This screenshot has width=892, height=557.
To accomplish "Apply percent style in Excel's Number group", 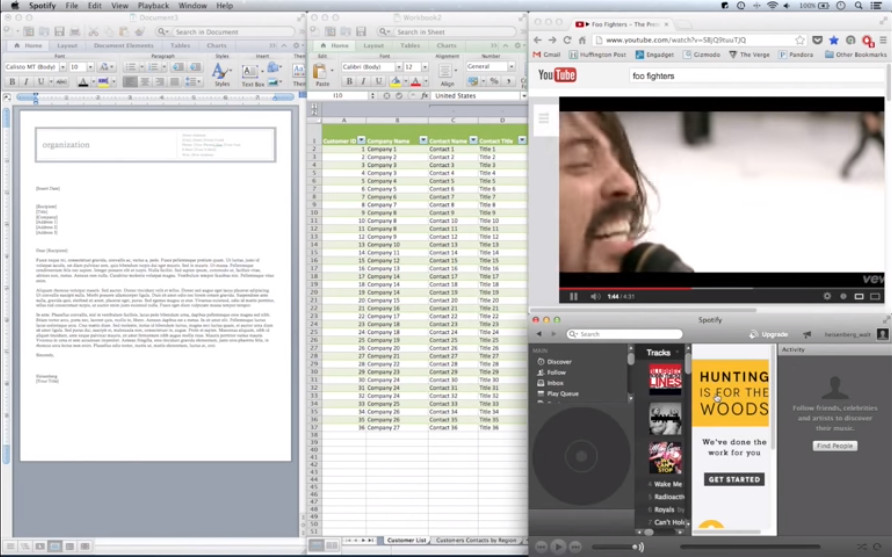I will click(494, 81).
